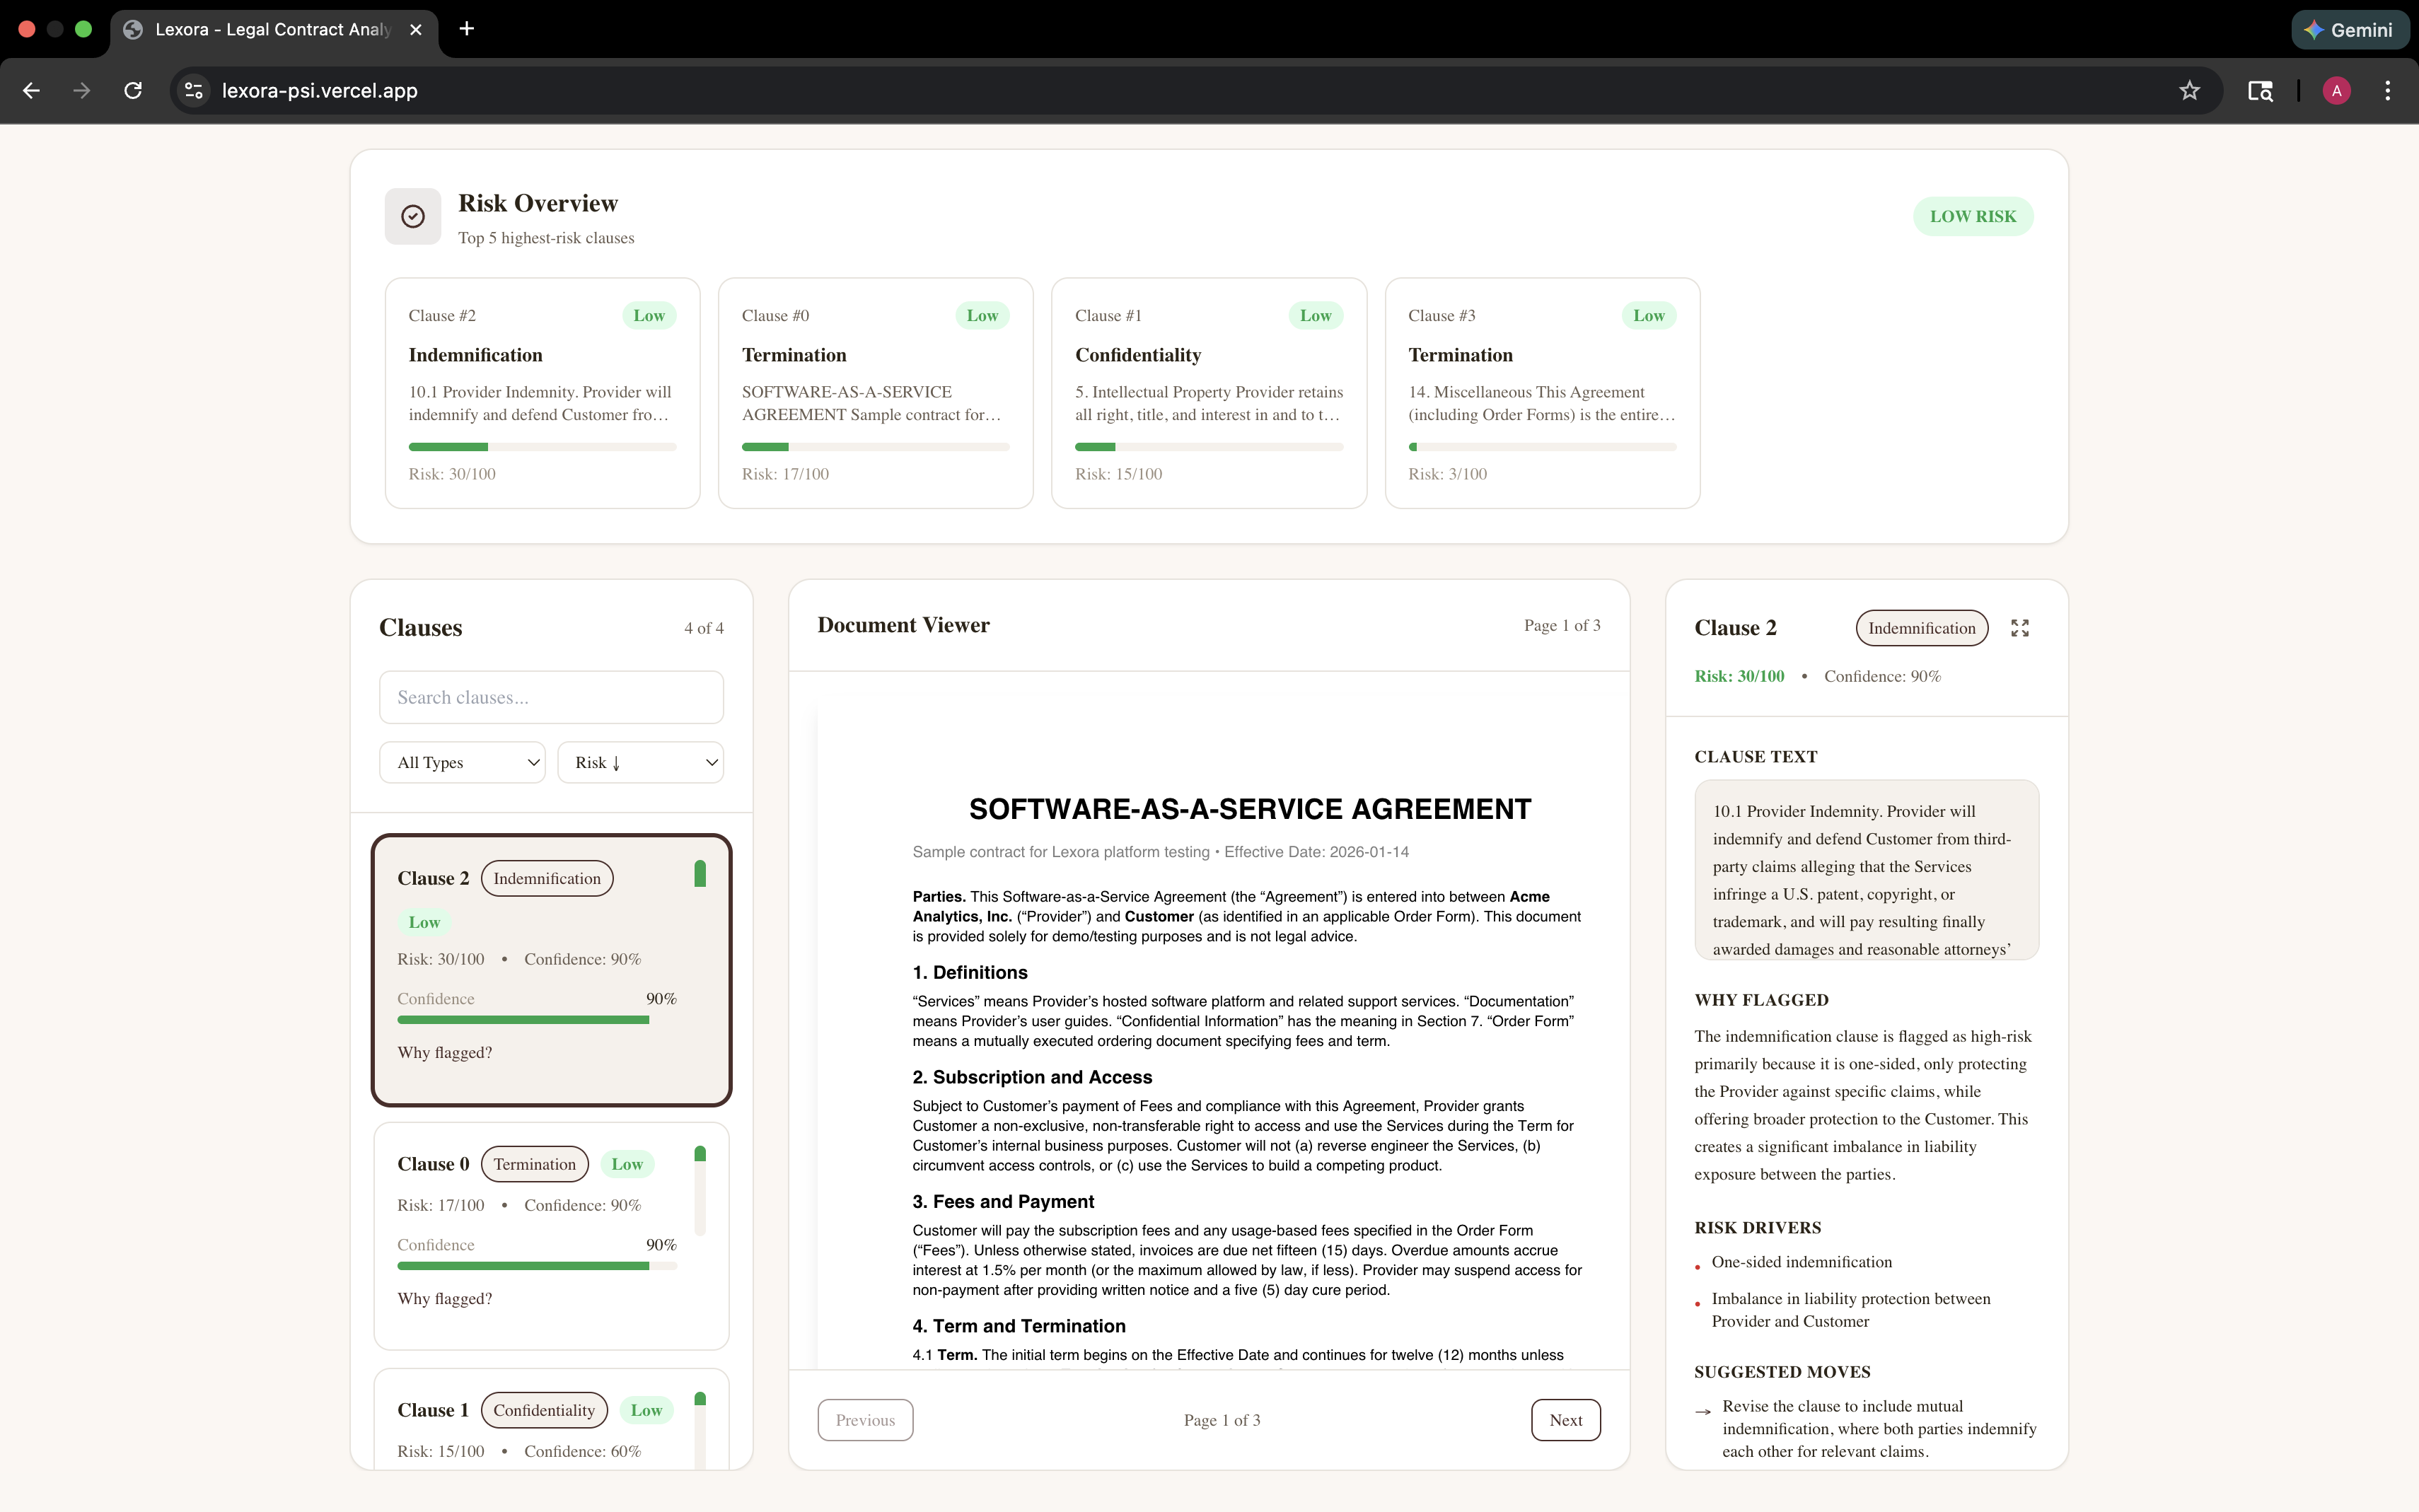Viewport: 2419px width, 1512px height.
Task: Open the All Types filter dropdown
Action: 462,762
